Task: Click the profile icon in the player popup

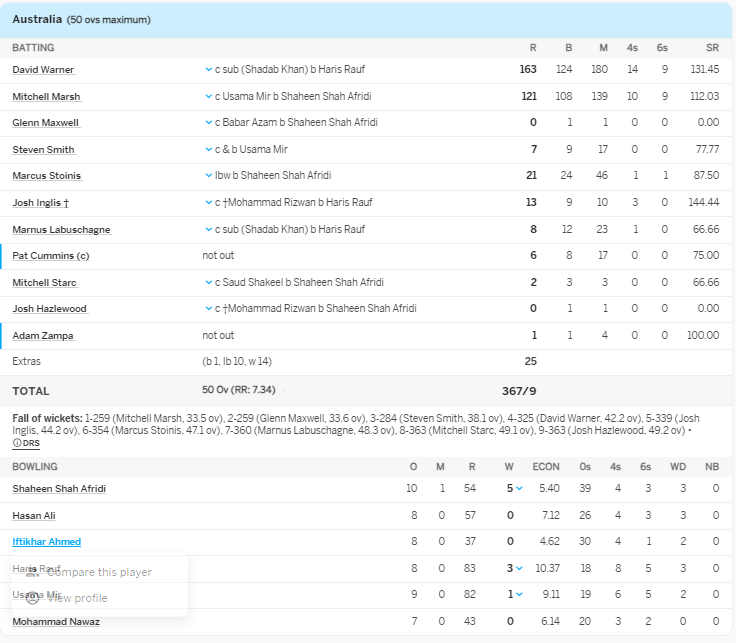Action: tap(32, 598)
